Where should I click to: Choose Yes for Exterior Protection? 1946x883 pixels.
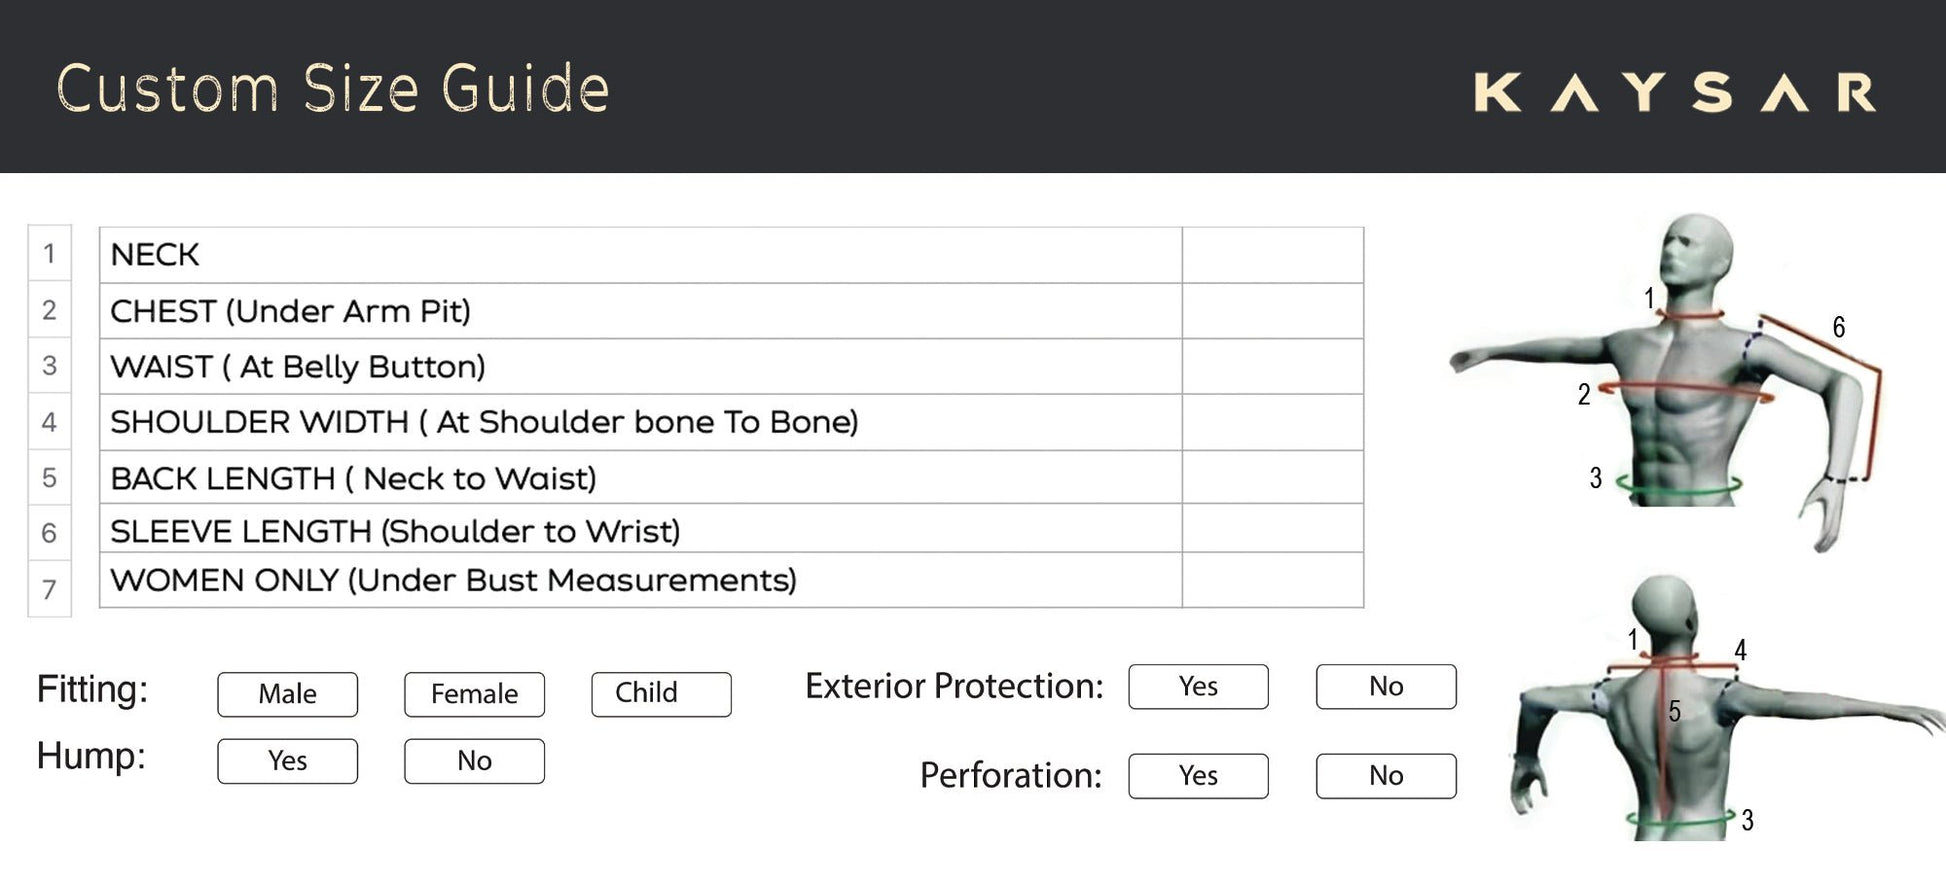[1198, 687]
